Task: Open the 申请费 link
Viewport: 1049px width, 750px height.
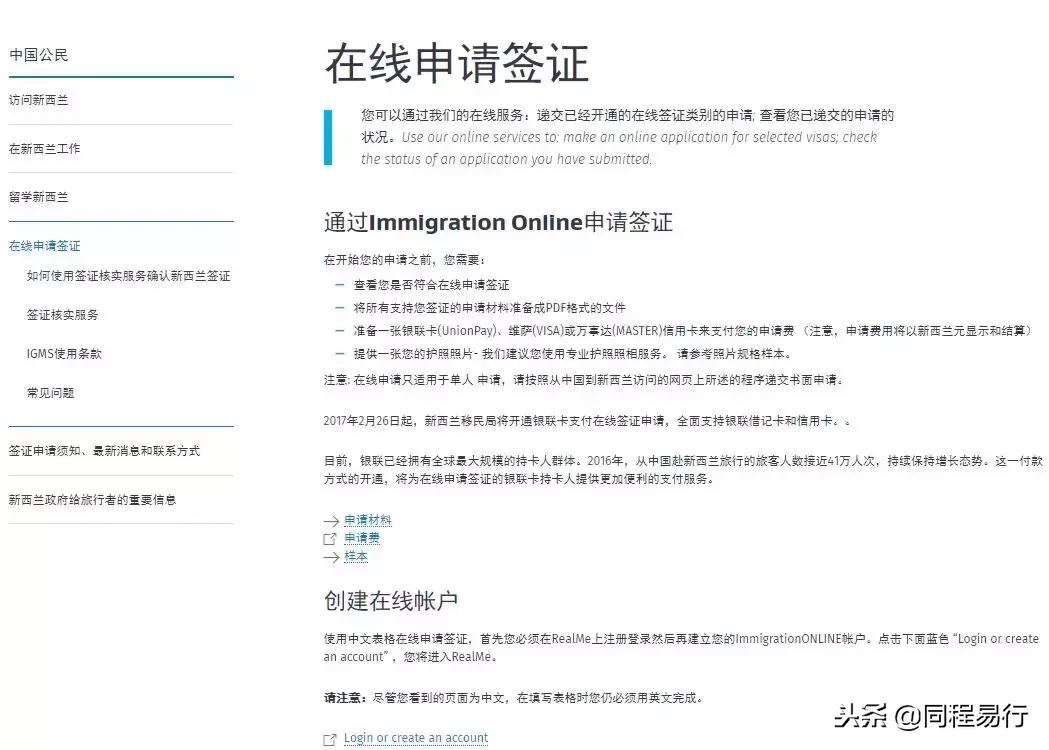Action: (360, 538)
